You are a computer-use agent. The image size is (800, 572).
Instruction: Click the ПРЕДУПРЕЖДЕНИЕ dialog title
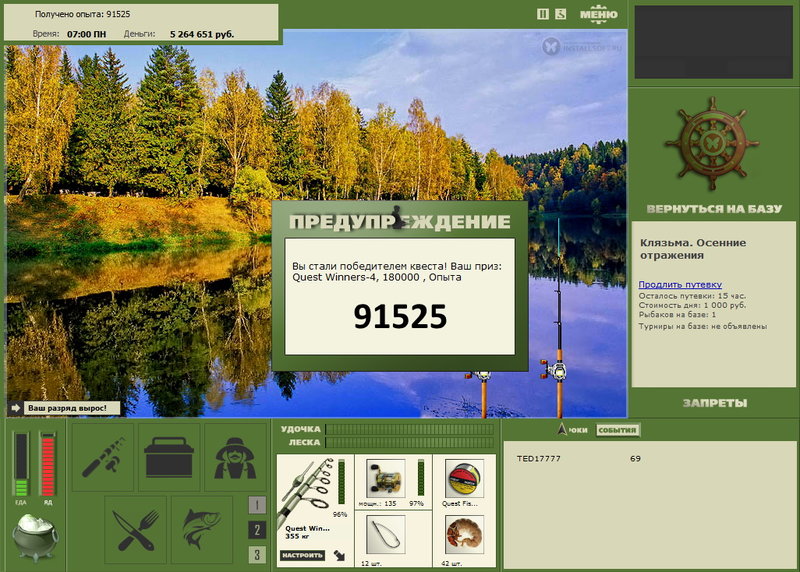[x=399, y=221]
